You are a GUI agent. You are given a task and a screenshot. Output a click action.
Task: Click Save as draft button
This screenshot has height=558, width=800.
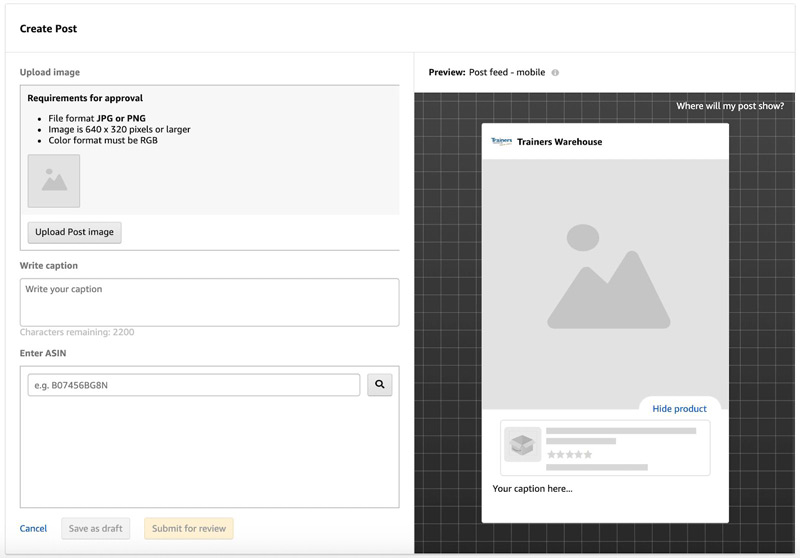(95, 528)
